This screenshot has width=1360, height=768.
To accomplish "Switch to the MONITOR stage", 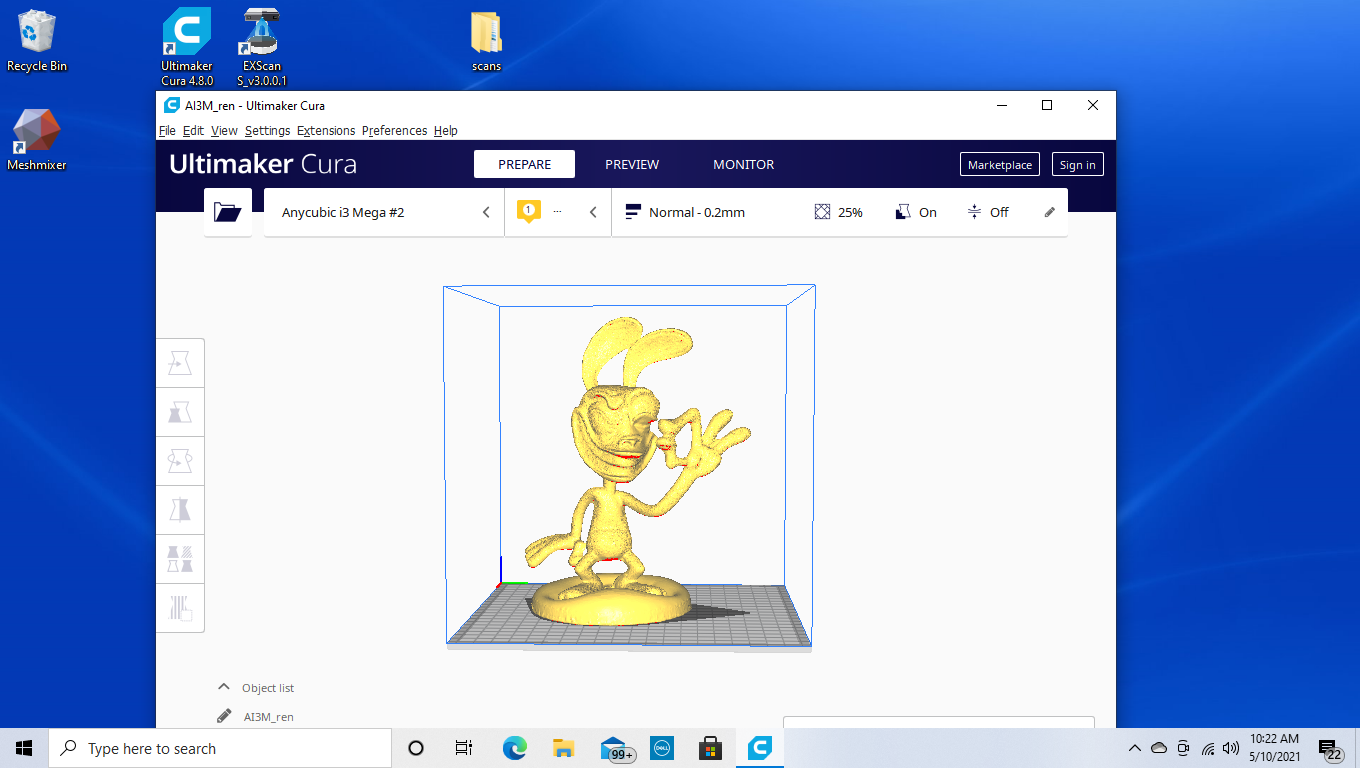I will [x=744, y=164].
